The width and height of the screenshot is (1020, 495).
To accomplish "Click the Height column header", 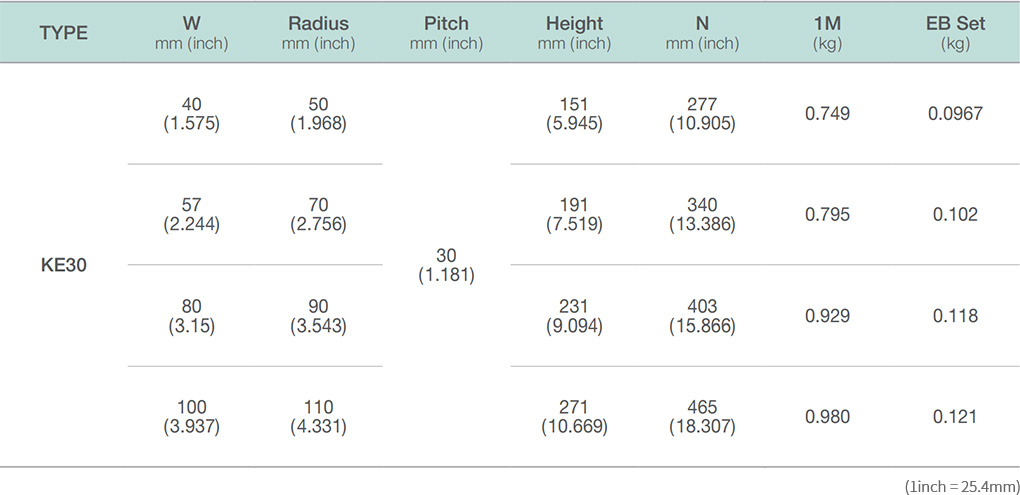I will [574, 34].
